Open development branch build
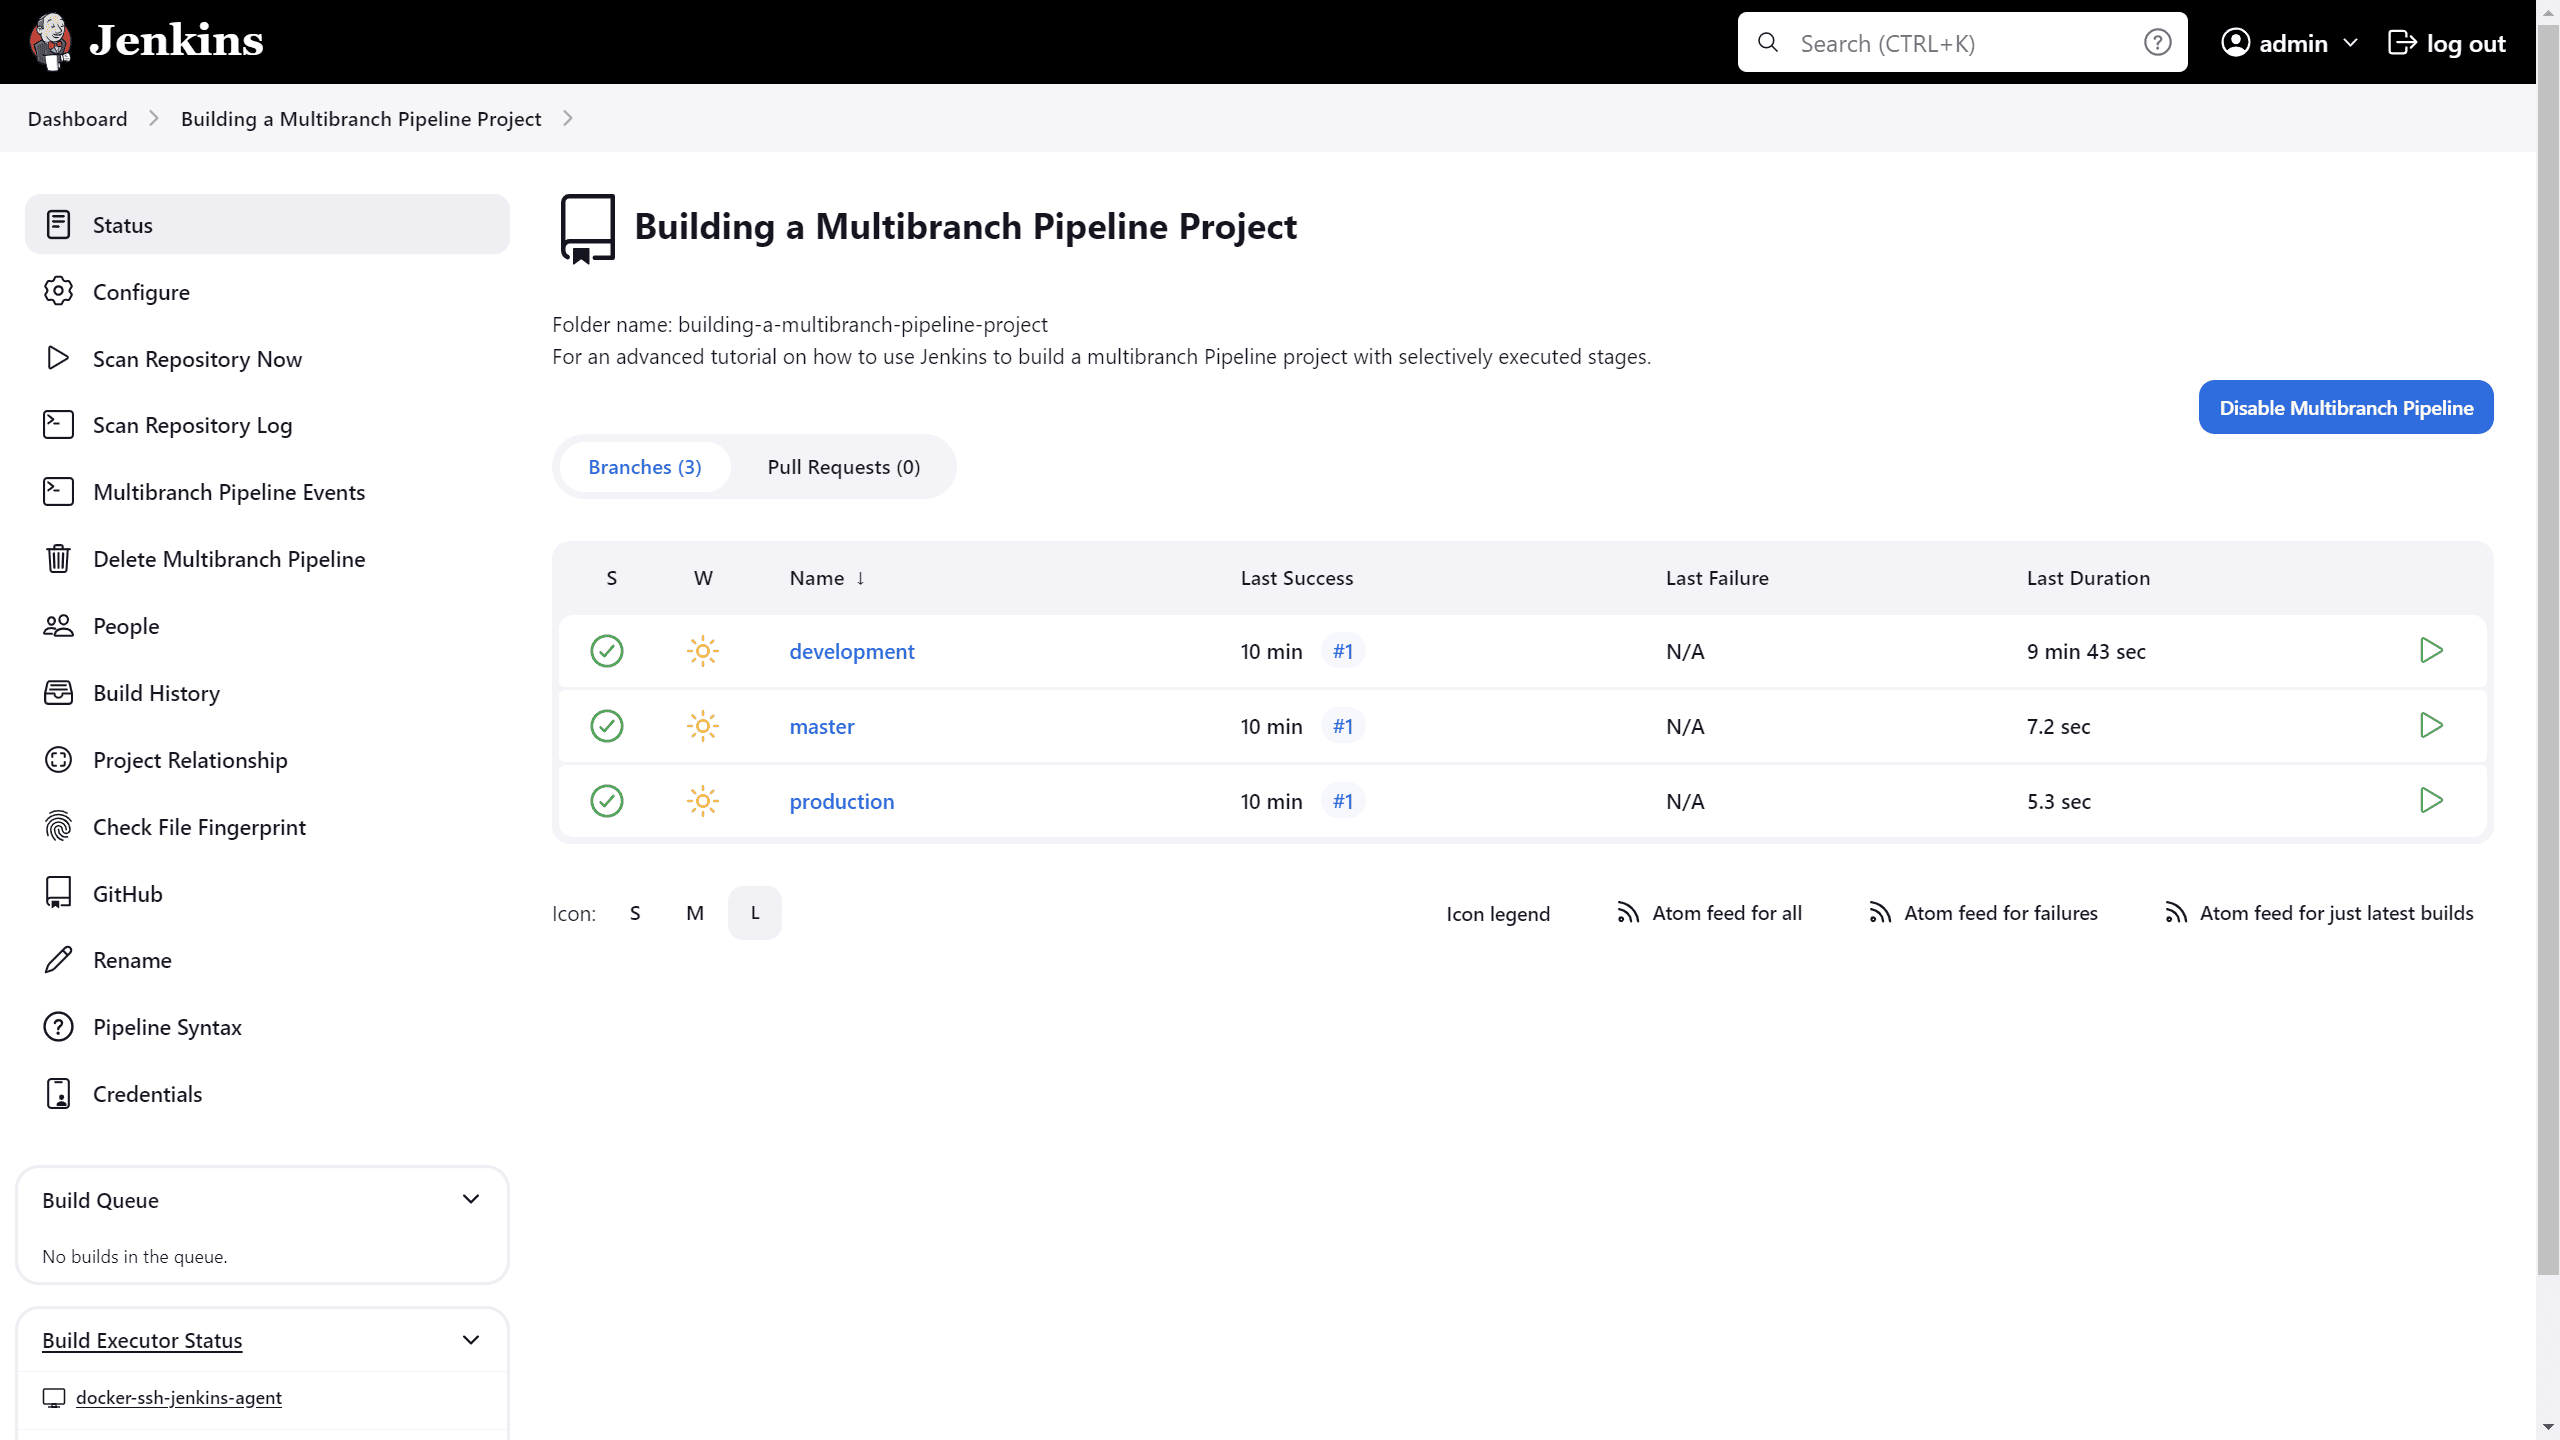2560x1440 pixels. [x=851, y=651]
